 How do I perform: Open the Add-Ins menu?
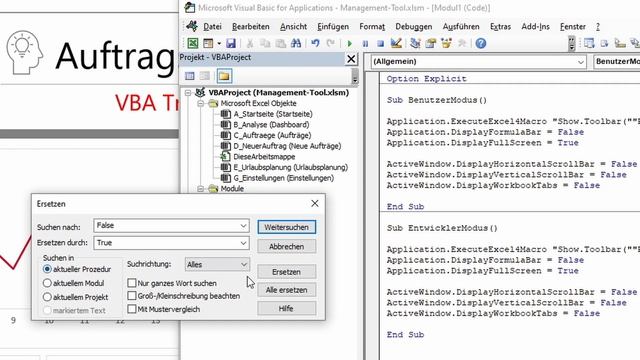535,27
